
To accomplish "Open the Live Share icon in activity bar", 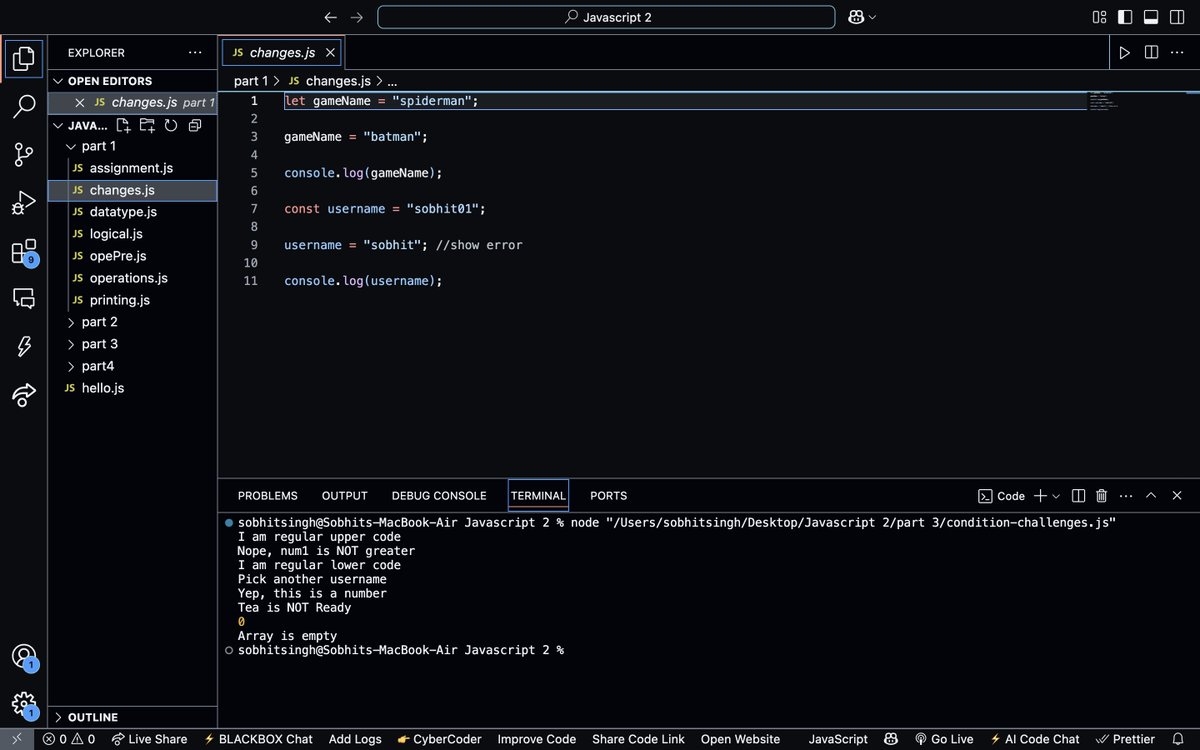I will click(x=24, y=395).
